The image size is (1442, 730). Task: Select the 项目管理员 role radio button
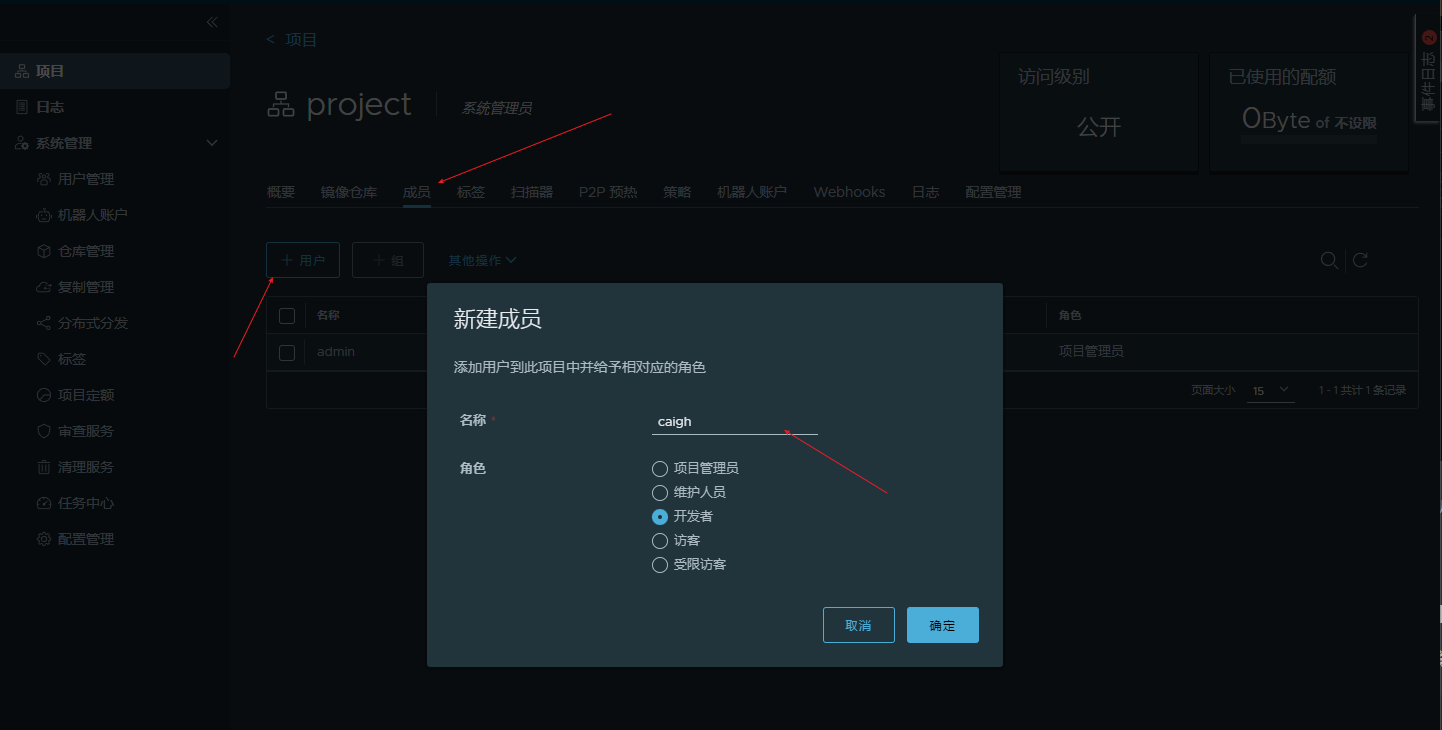(x=660, y=468)
